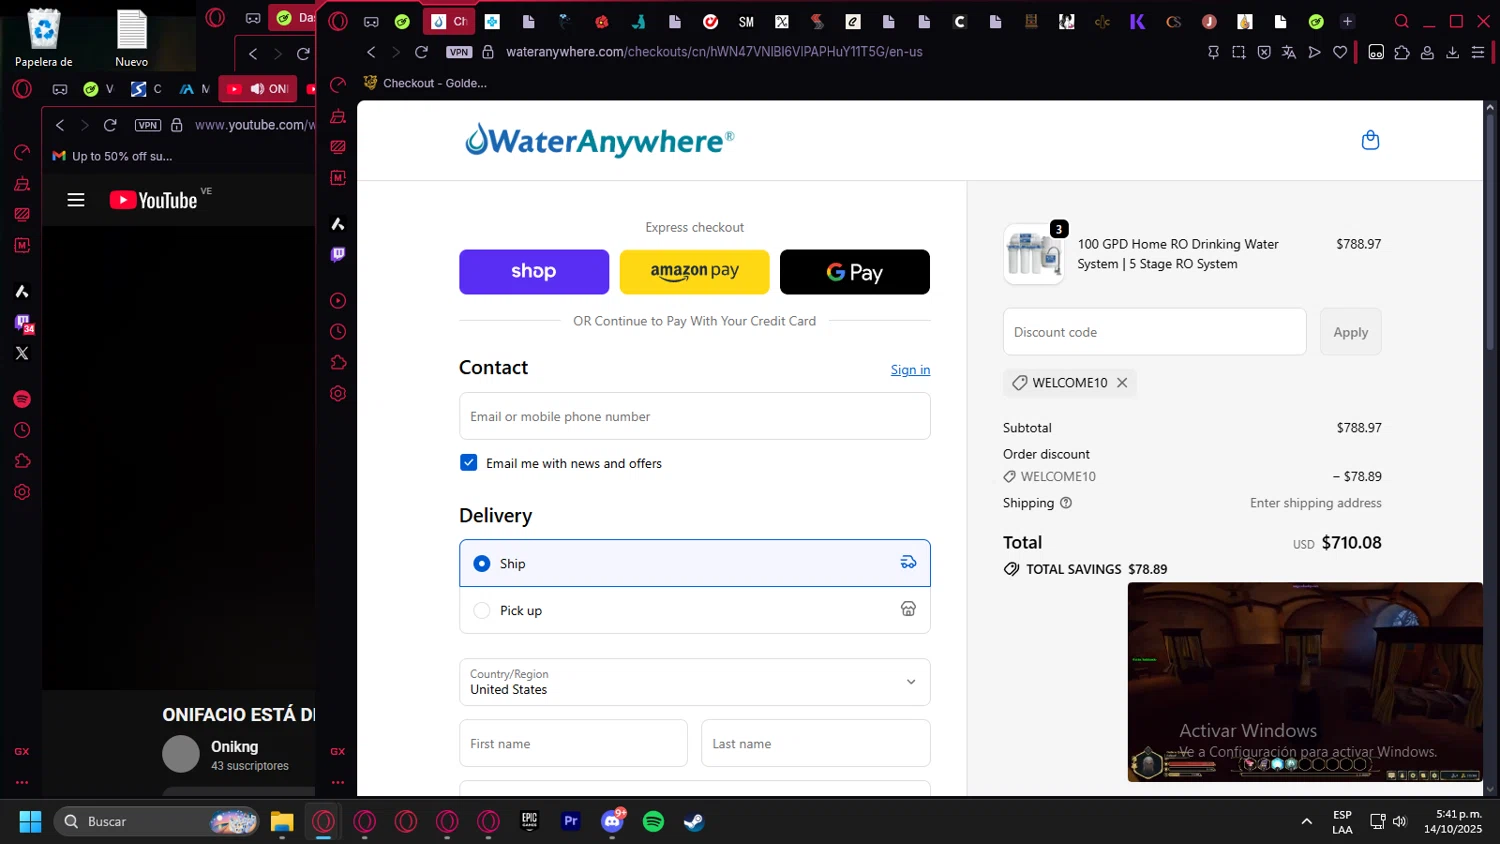Pay with Amazon Pay button
This screenshot has width=1500, height=844.
(x=695, y=272)
